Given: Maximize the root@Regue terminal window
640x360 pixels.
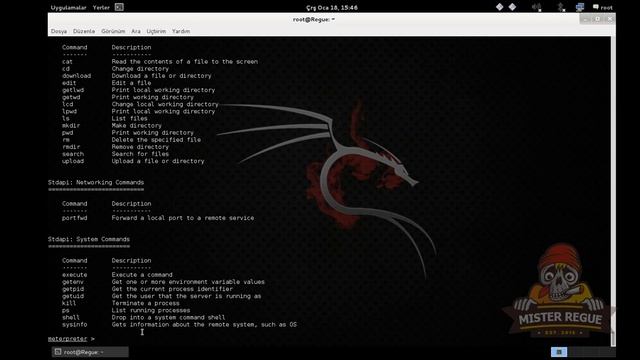Looking at the screenshot, I should pyautogui.click(x=598, y=19).
